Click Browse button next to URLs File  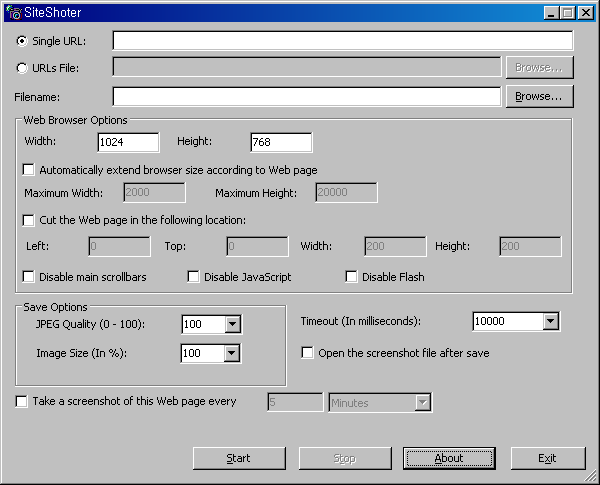click(x=540, y=67)
